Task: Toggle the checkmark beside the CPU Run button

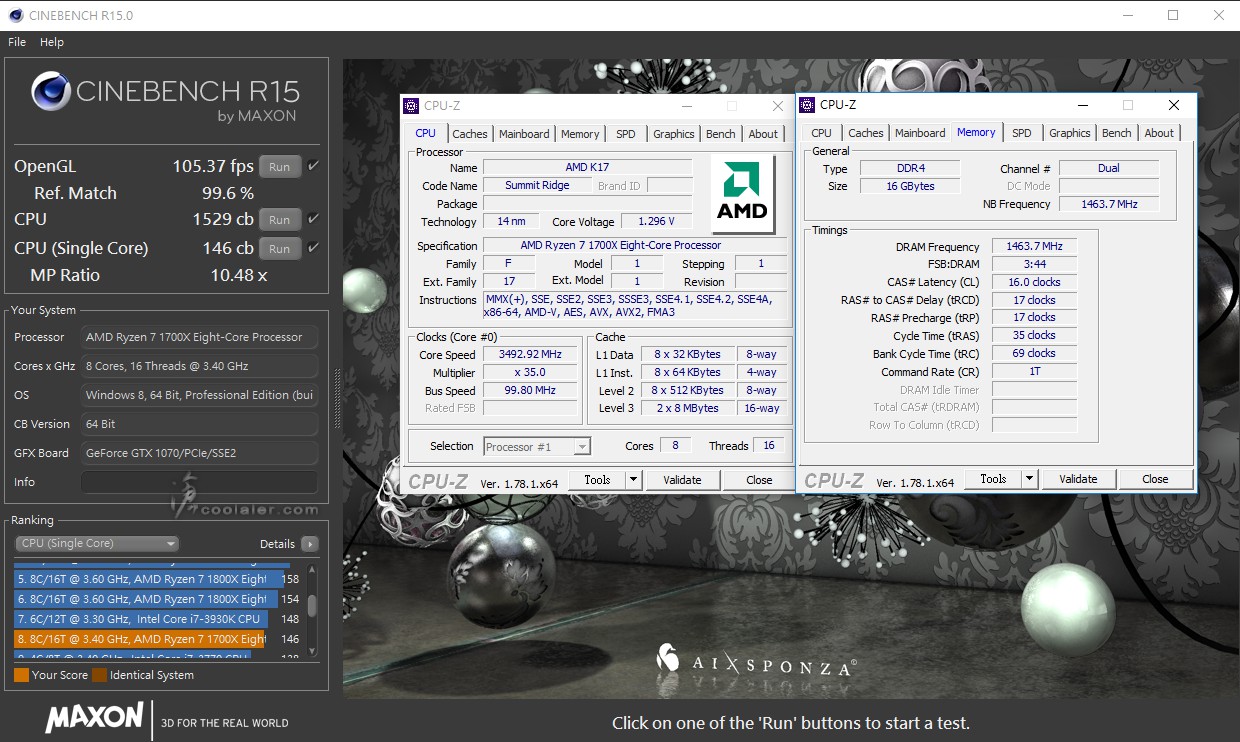Action: (313, 219)
